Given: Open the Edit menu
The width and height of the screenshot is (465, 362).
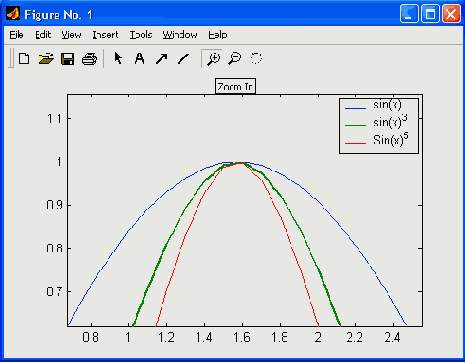Looking at the screenshot, I should [x=43, y=35].
